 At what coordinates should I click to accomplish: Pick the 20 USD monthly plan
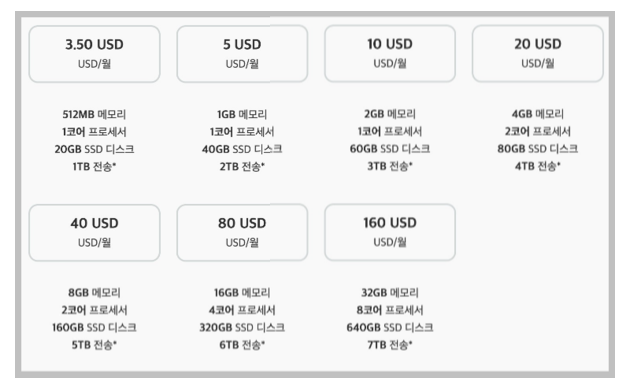pyautogui.click(x=538, y=54)
